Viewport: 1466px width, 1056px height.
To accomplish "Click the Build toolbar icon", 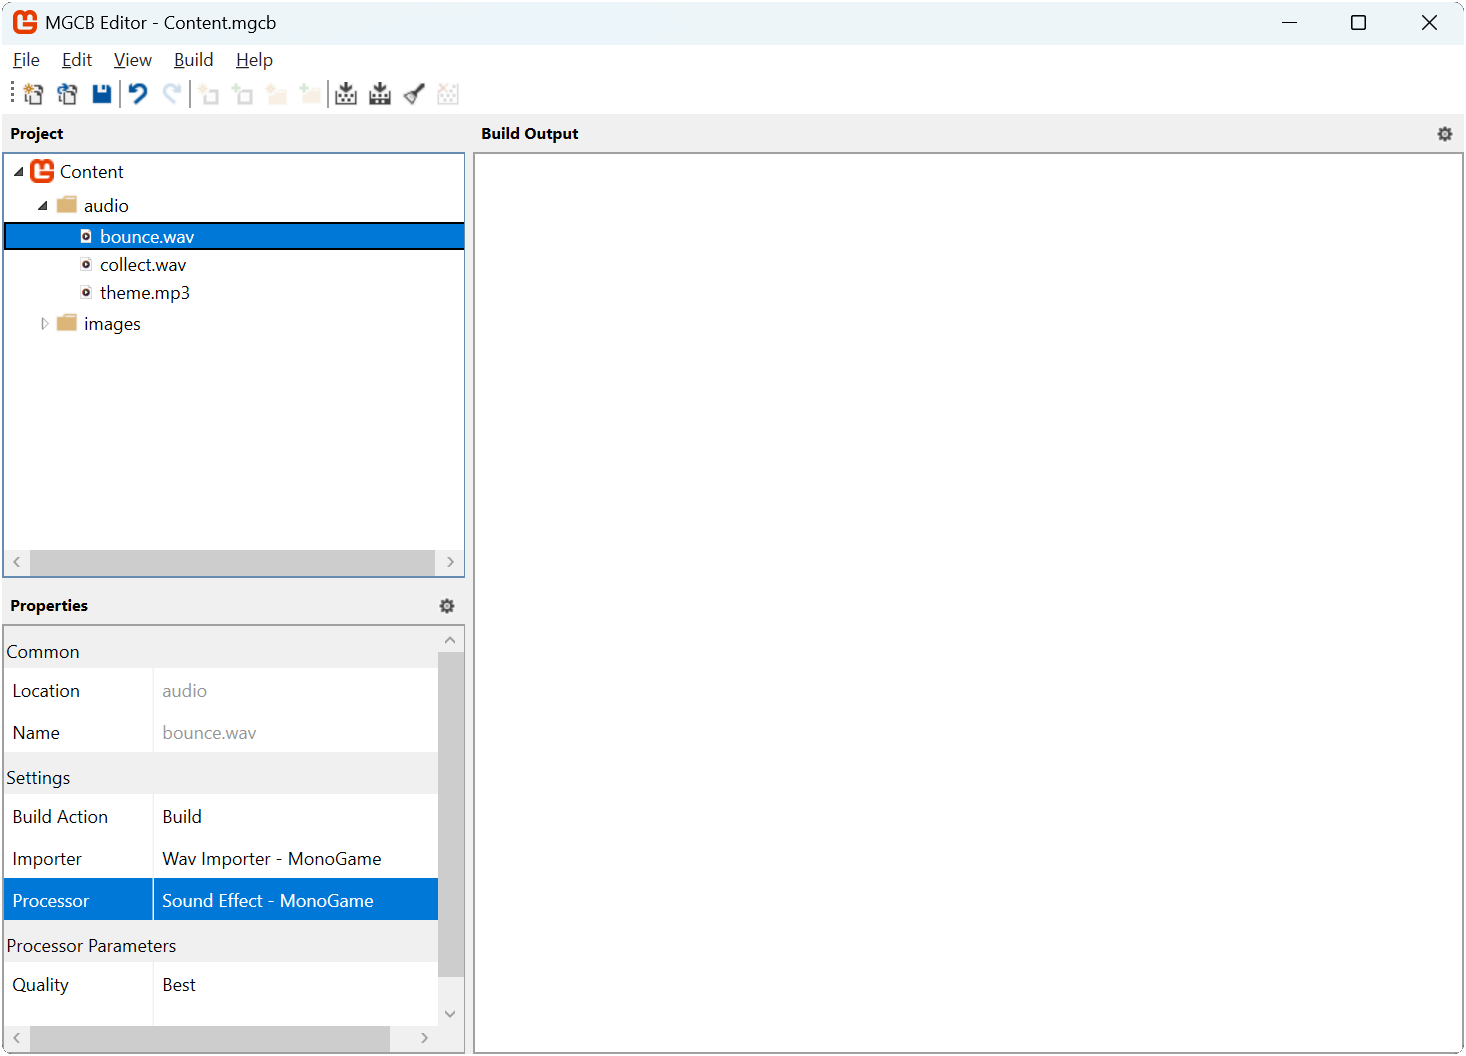I will [346, 94].
